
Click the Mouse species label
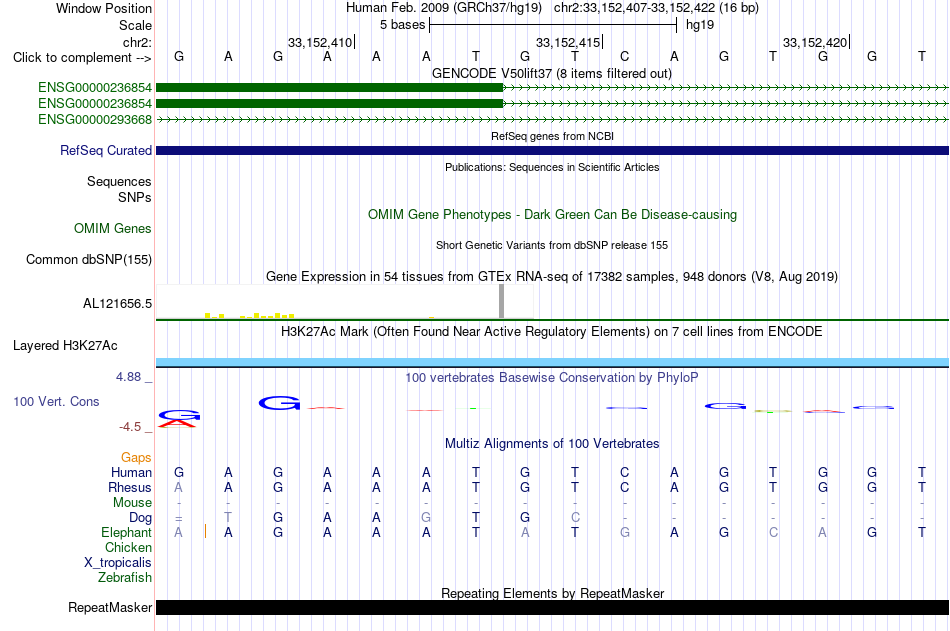pos(132,502)
